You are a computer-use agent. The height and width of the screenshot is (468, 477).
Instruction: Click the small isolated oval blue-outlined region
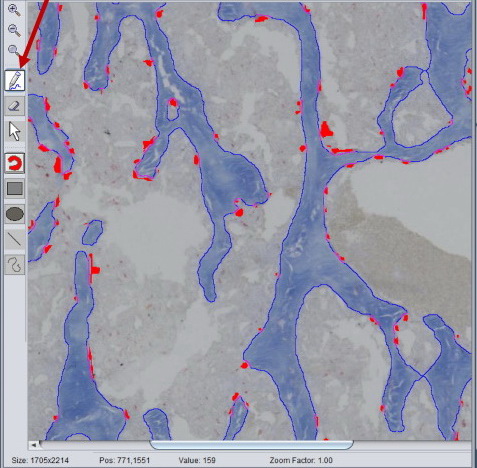[x=92, y=233]
